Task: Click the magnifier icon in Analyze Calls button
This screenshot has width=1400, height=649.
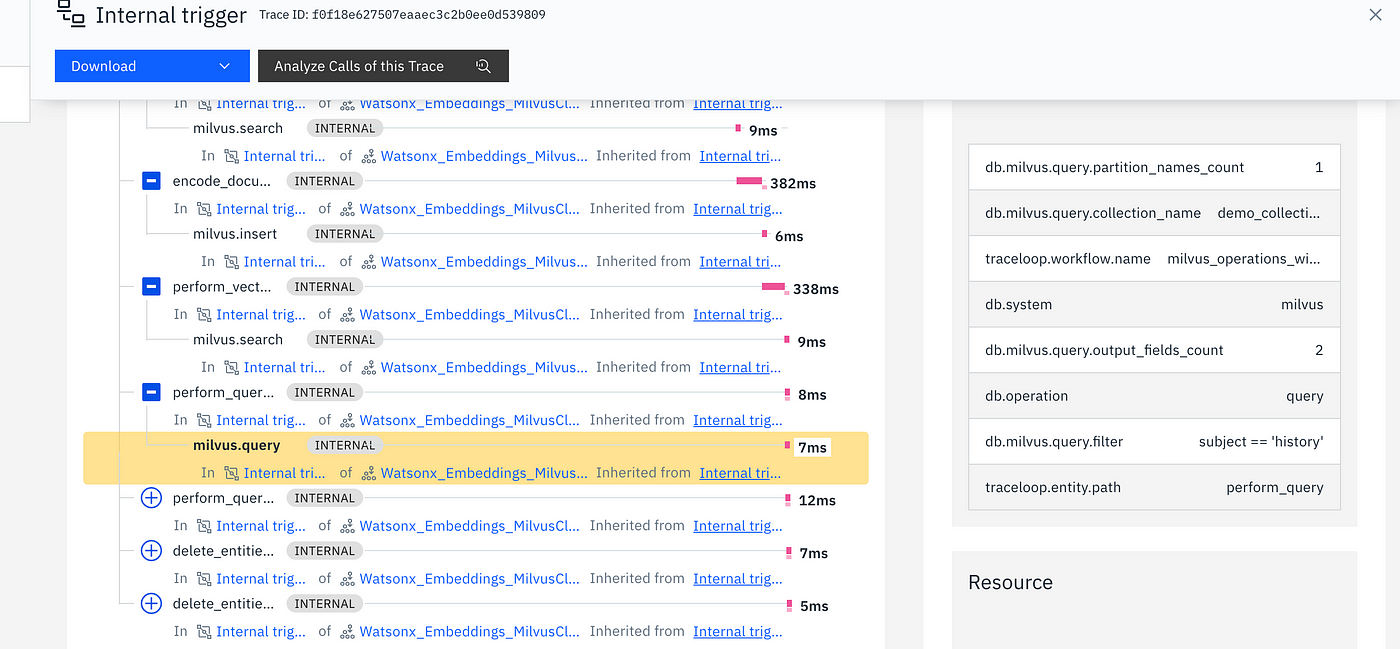Action: (x=483, y=66)
